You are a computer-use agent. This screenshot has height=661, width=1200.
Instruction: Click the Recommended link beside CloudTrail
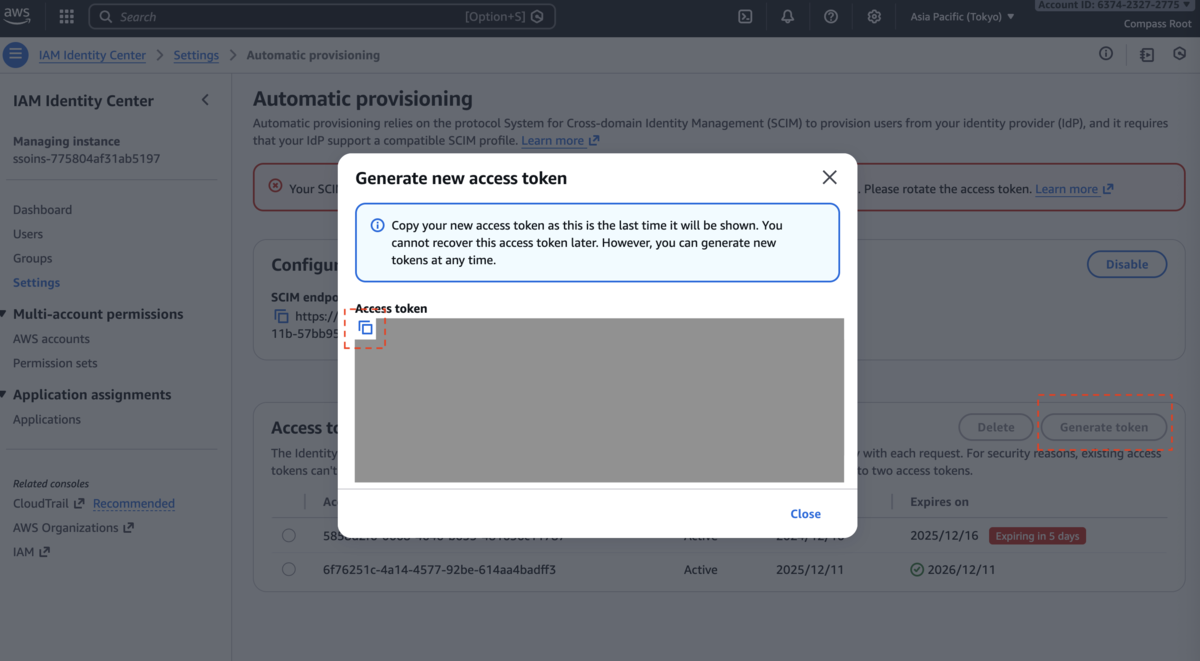click(x=134, y=503)
